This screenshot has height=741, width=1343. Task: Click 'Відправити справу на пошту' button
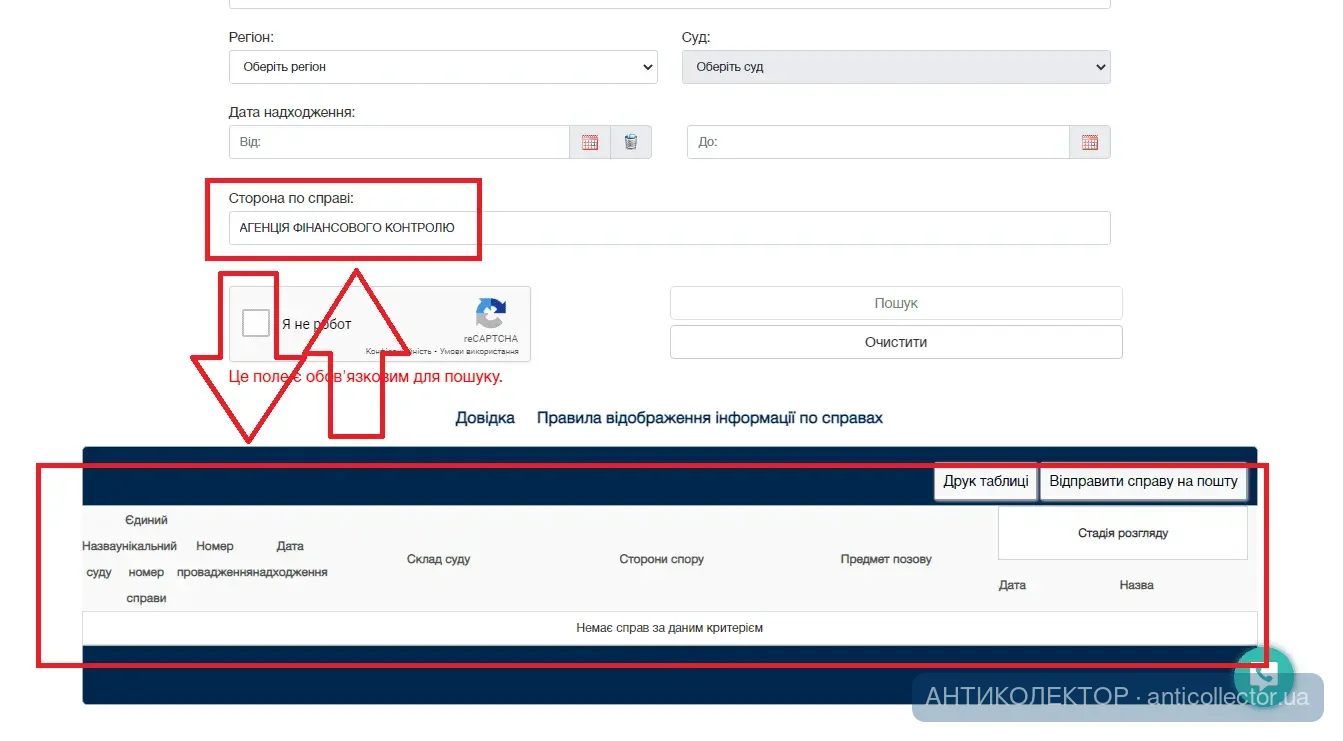tap(1143, 481)
